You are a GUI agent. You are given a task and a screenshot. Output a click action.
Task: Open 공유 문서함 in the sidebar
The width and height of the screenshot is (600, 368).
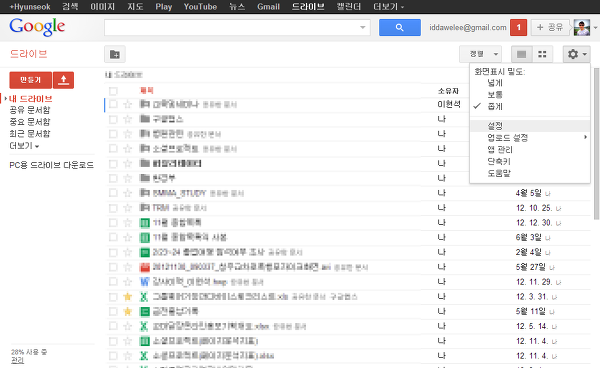click(x=30, y=110)
